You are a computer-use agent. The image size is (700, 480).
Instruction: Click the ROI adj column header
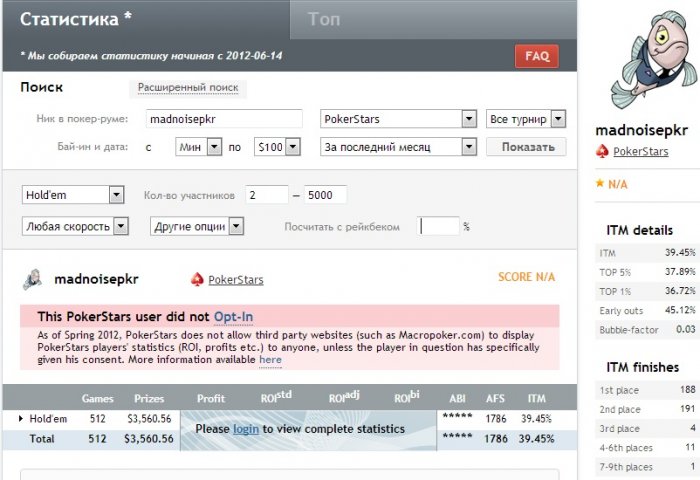[344, 397]
